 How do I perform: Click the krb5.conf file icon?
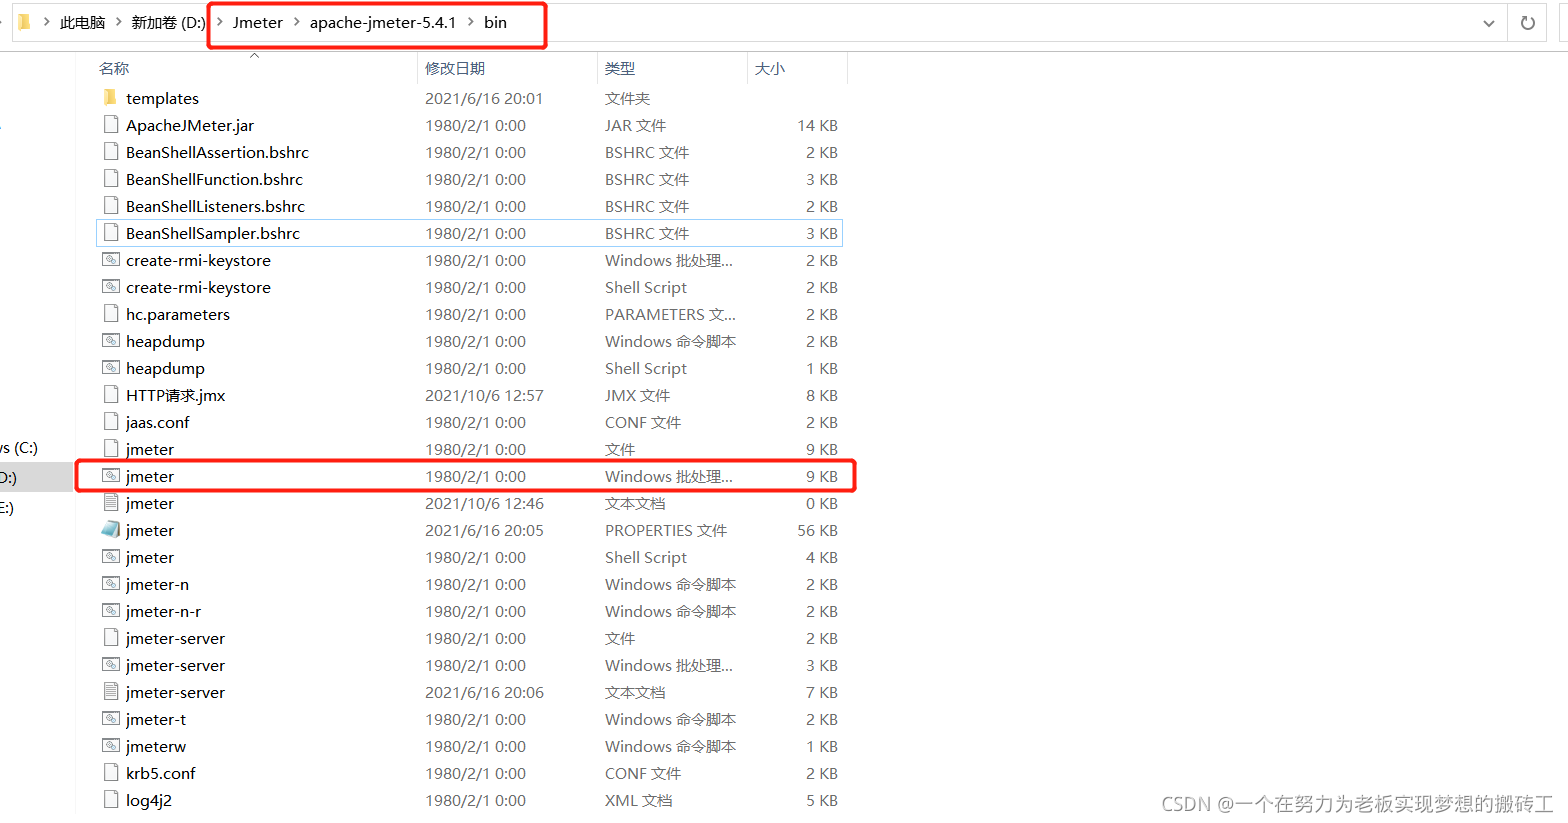point(111,773)
